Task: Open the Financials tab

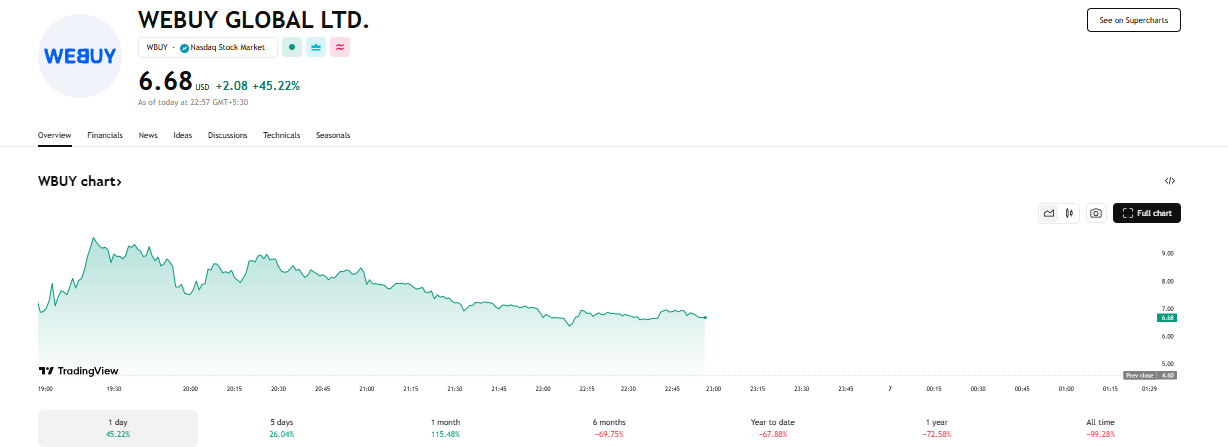Action: (x=105, y=135)
